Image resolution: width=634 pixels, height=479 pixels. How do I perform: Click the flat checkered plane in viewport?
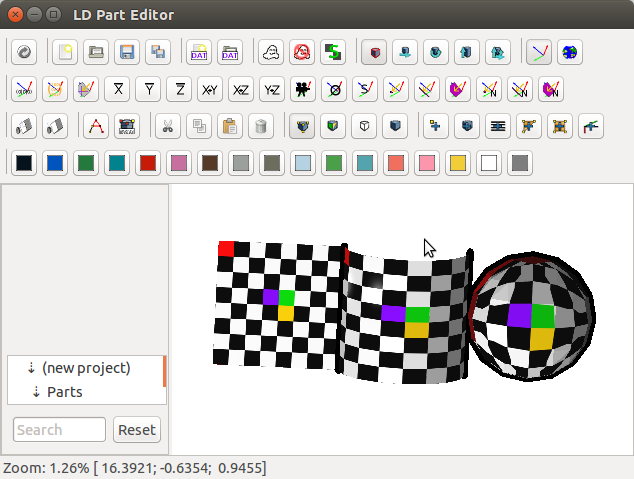[277, 304]
